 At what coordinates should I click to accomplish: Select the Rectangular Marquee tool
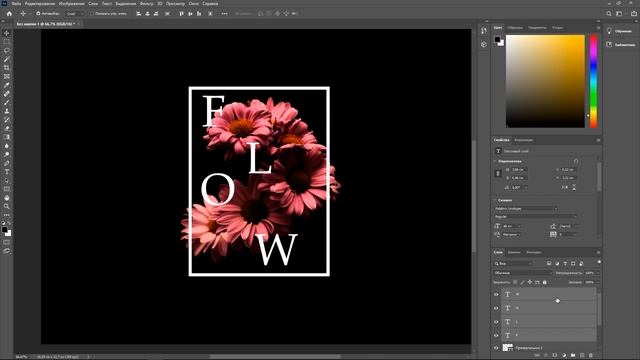tap(7, 42)
